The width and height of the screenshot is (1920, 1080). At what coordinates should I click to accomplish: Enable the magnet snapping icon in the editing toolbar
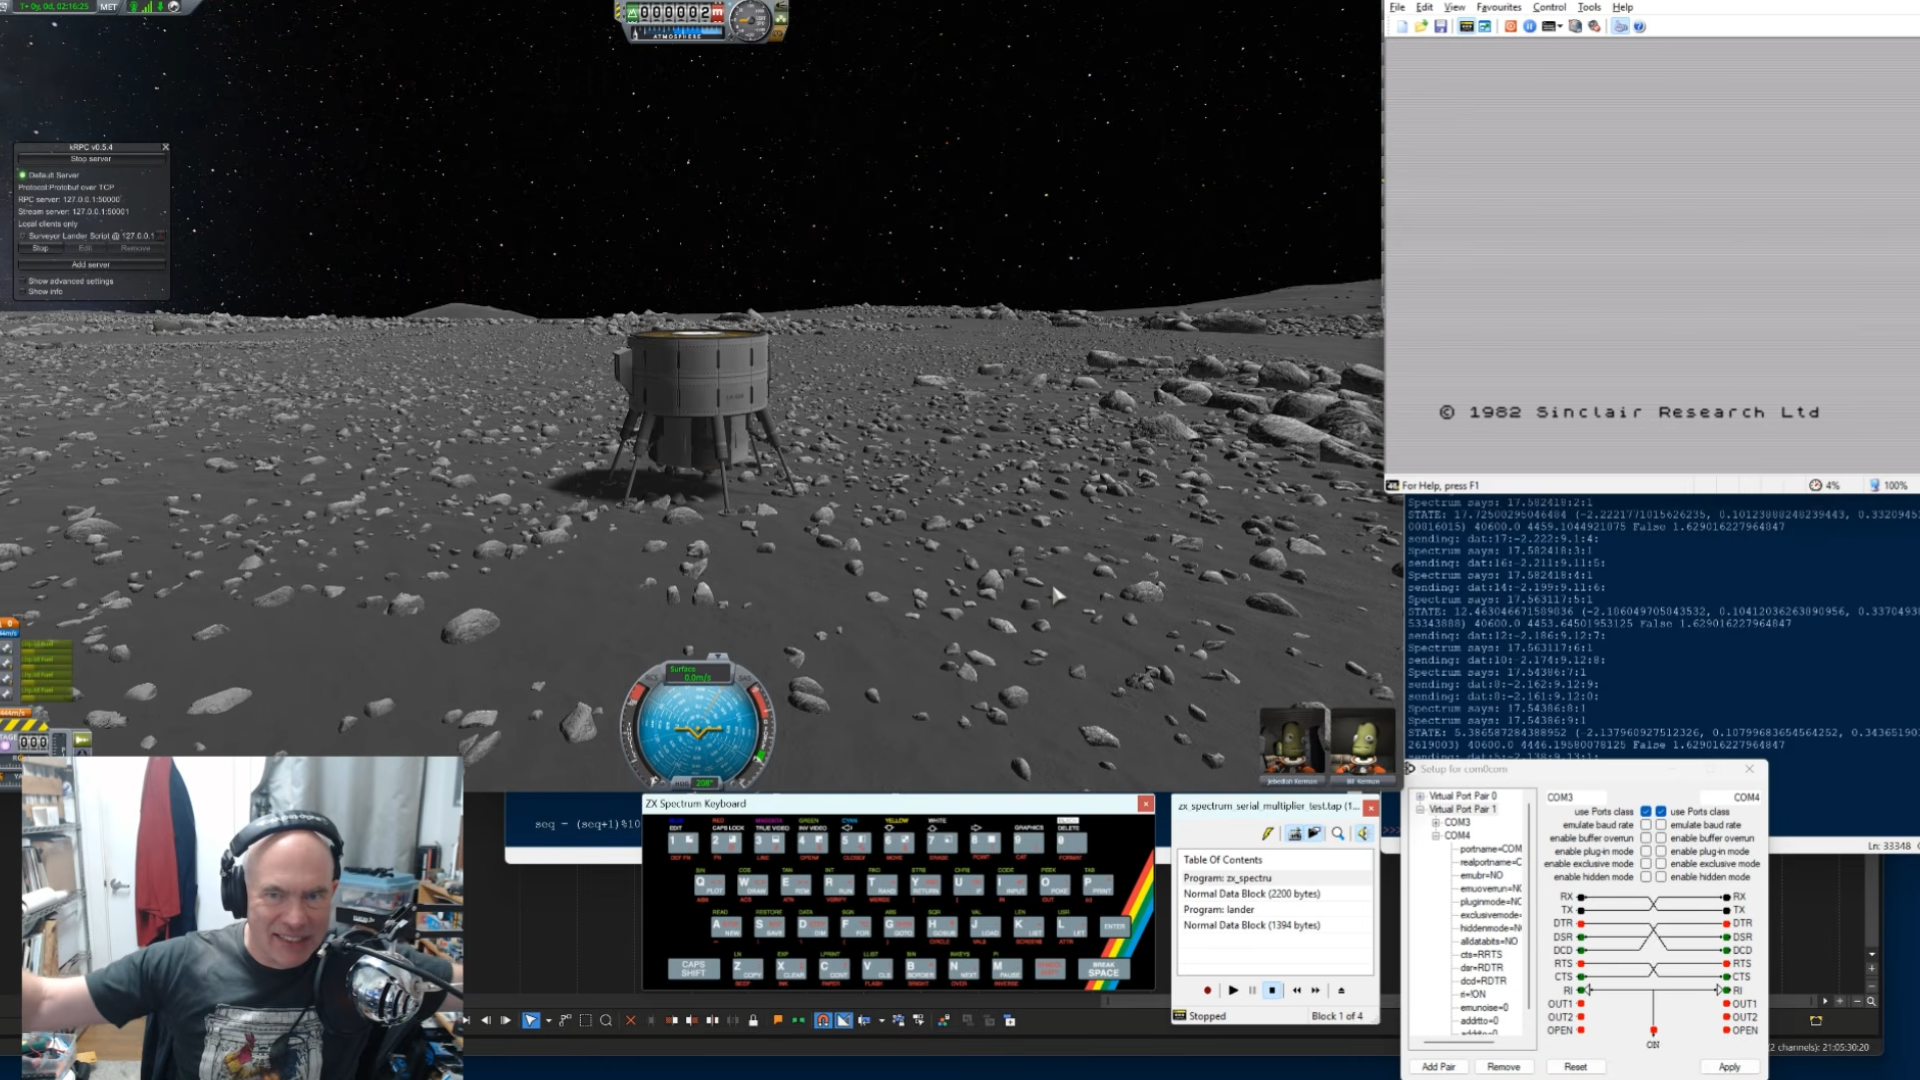(x=823, y=1020)
